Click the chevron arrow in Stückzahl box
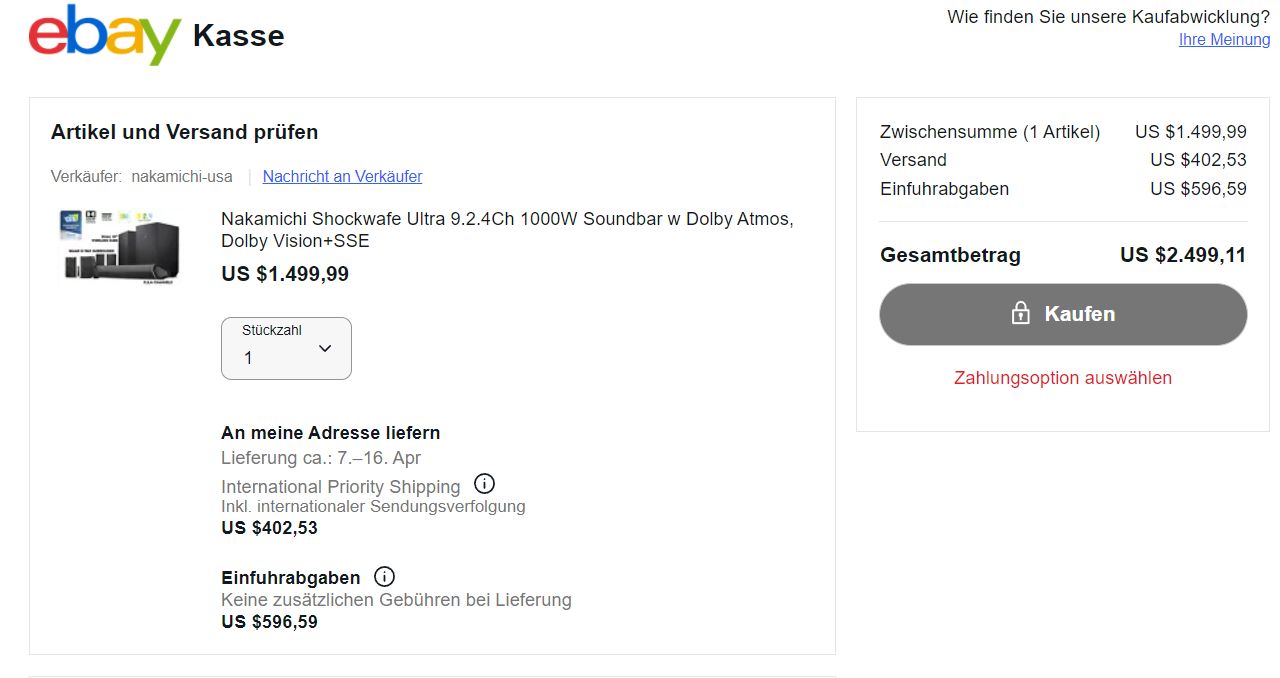The image size is (1280, 678). tap(325, 348)
